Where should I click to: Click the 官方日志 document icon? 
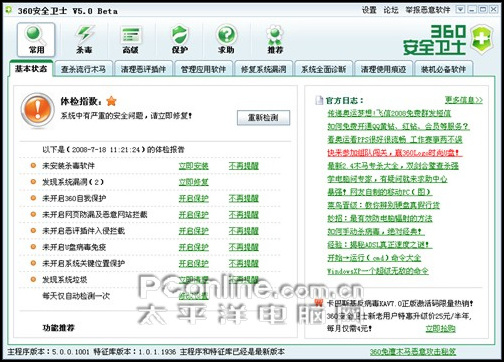click(x=319, y=100)
